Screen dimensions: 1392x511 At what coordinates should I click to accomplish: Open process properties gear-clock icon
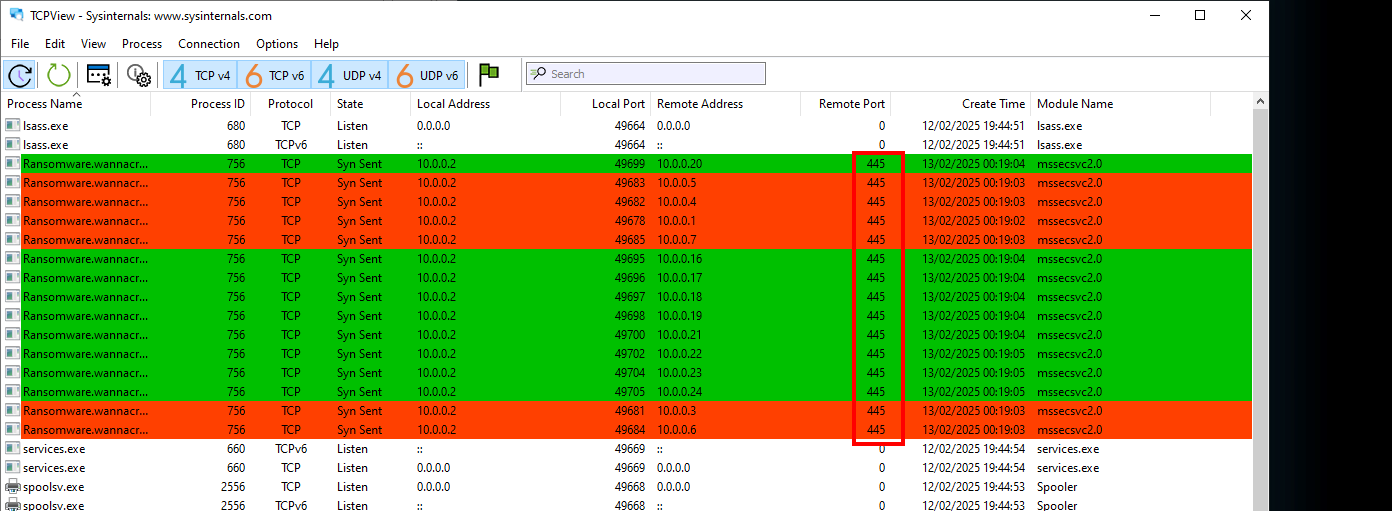138,74
